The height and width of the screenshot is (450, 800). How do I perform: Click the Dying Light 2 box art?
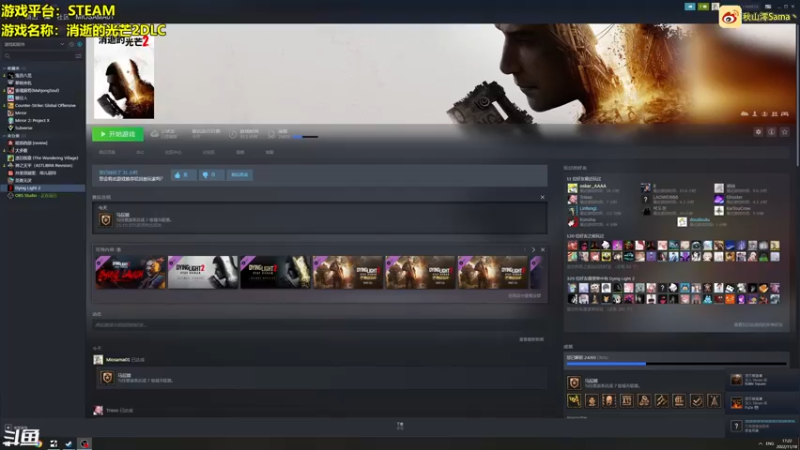click(124, 77)
